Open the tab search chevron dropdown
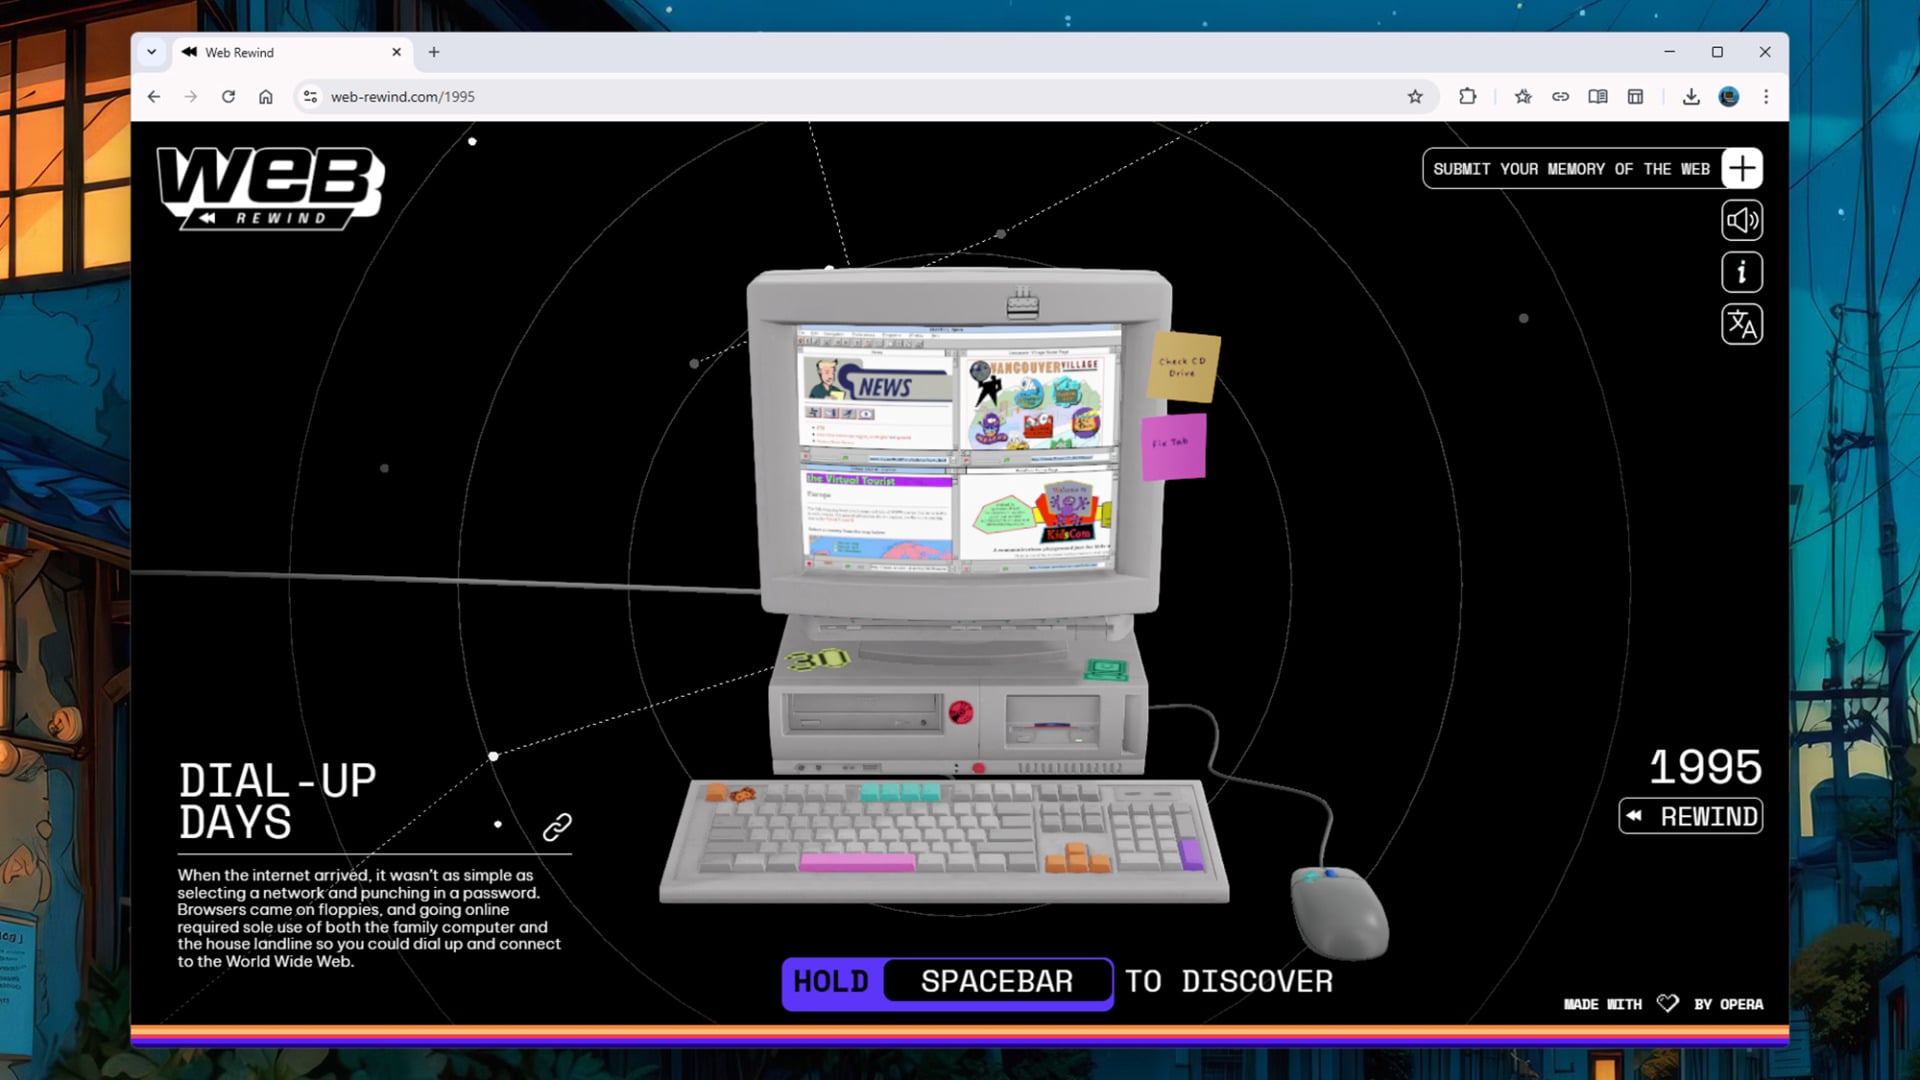The image size is (1920, 1080). [x=152, y=51]
